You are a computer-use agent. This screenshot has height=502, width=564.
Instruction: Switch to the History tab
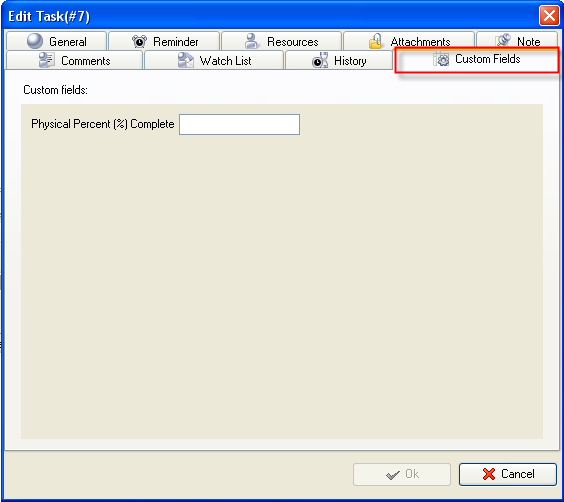[338, 60]
